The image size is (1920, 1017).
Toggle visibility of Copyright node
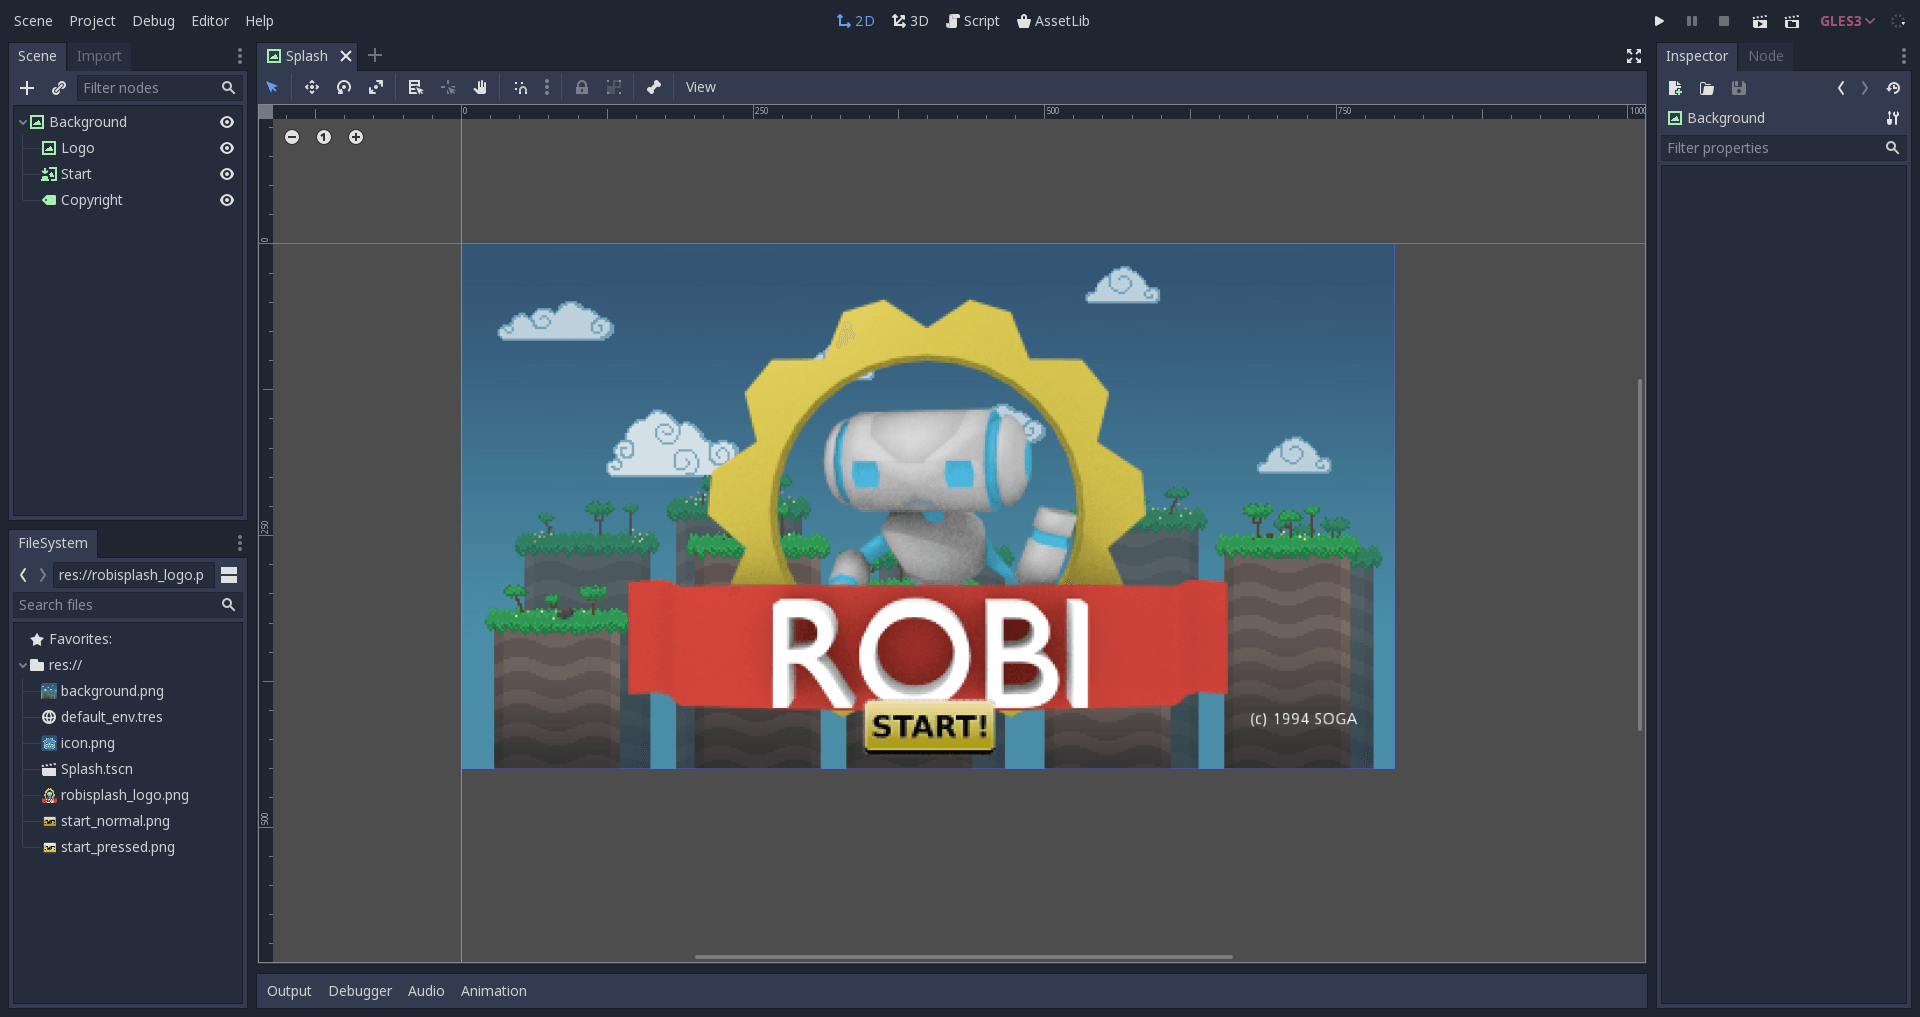(x=227, y=200)
